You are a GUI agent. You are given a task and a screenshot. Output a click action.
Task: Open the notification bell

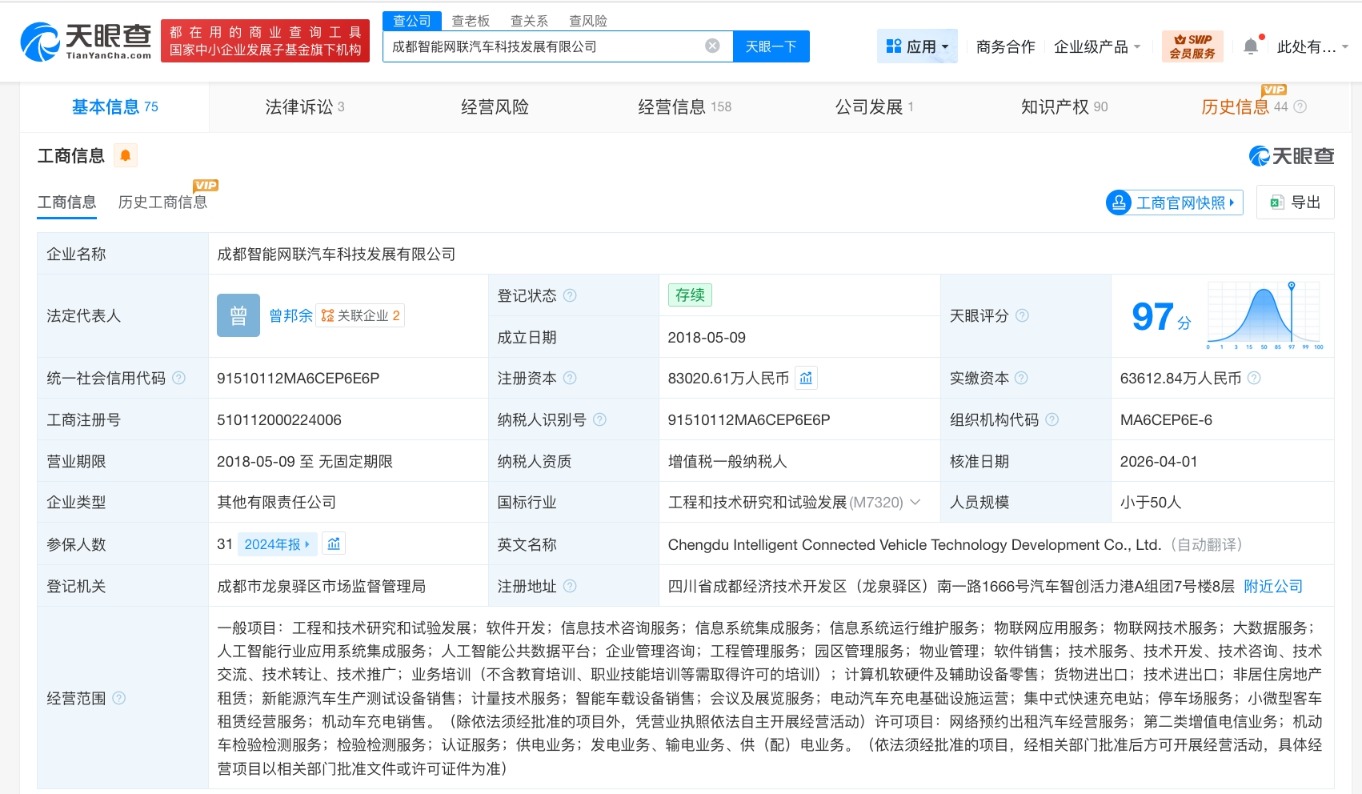(1251, 46)
